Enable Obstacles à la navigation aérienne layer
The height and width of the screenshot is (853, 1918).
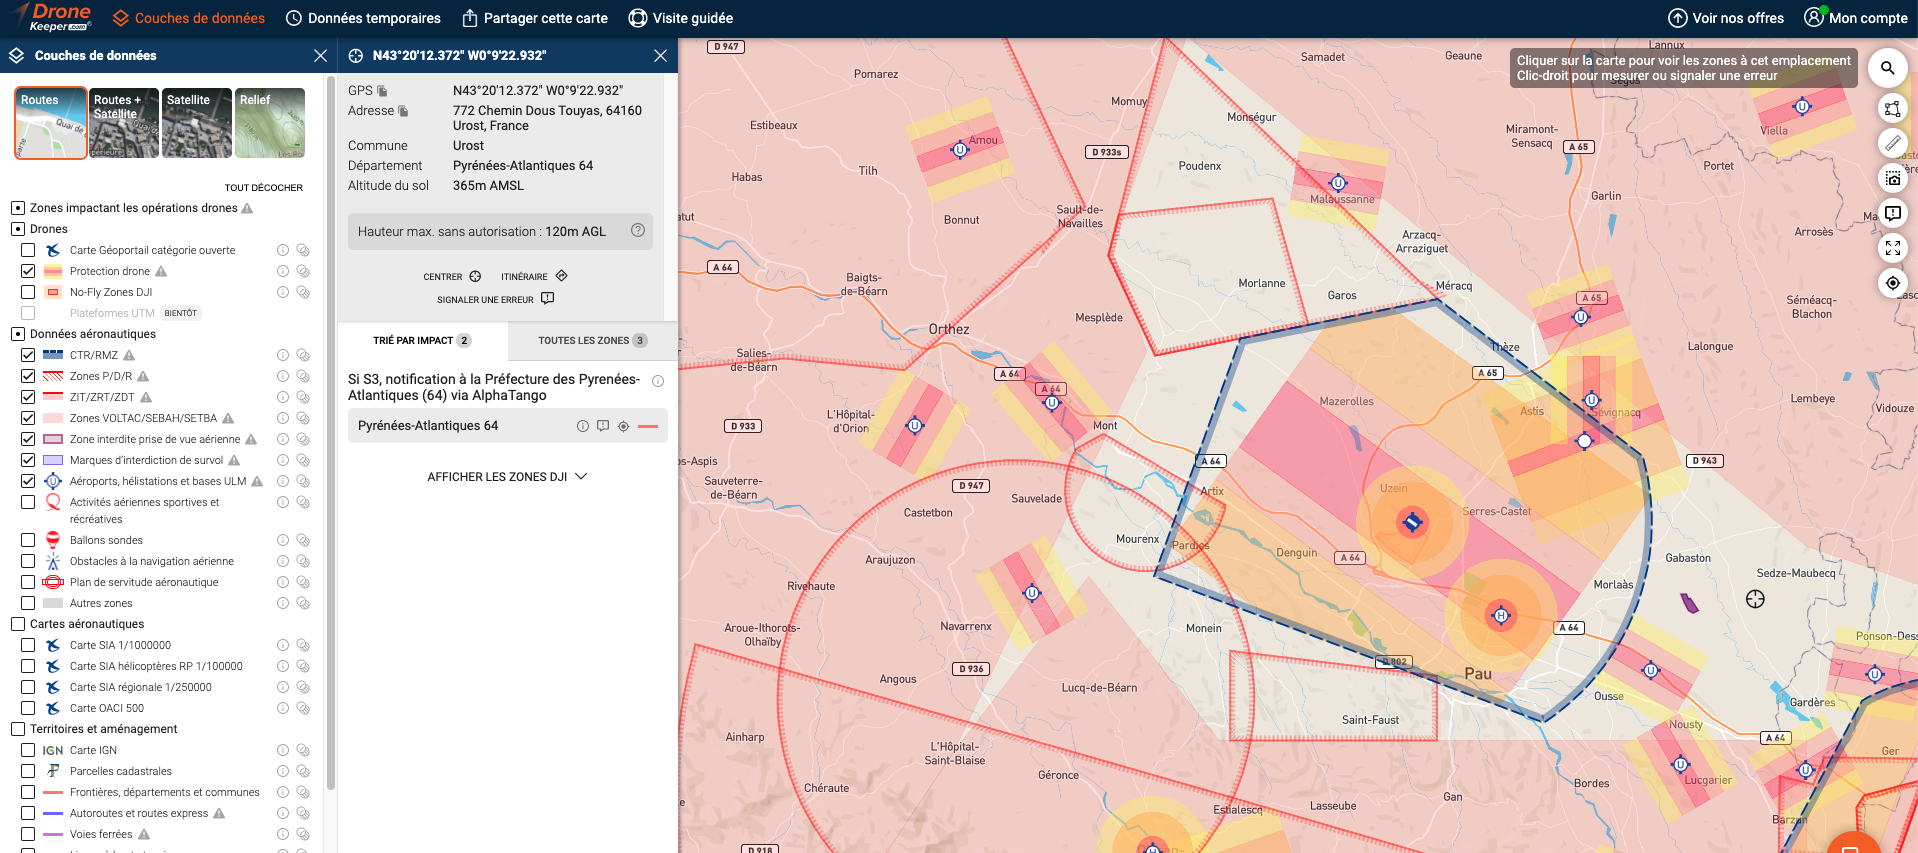pos(28,561)
